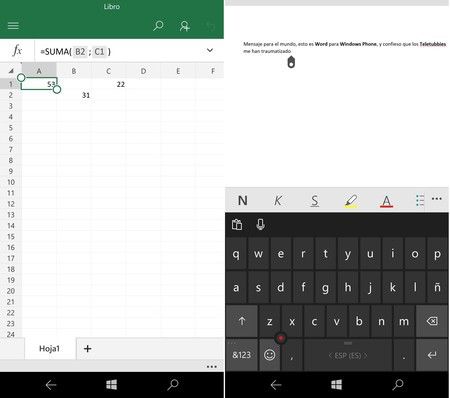Tap the enter return key
Viewport: 450px width, 398px height.
click(432, 355)
